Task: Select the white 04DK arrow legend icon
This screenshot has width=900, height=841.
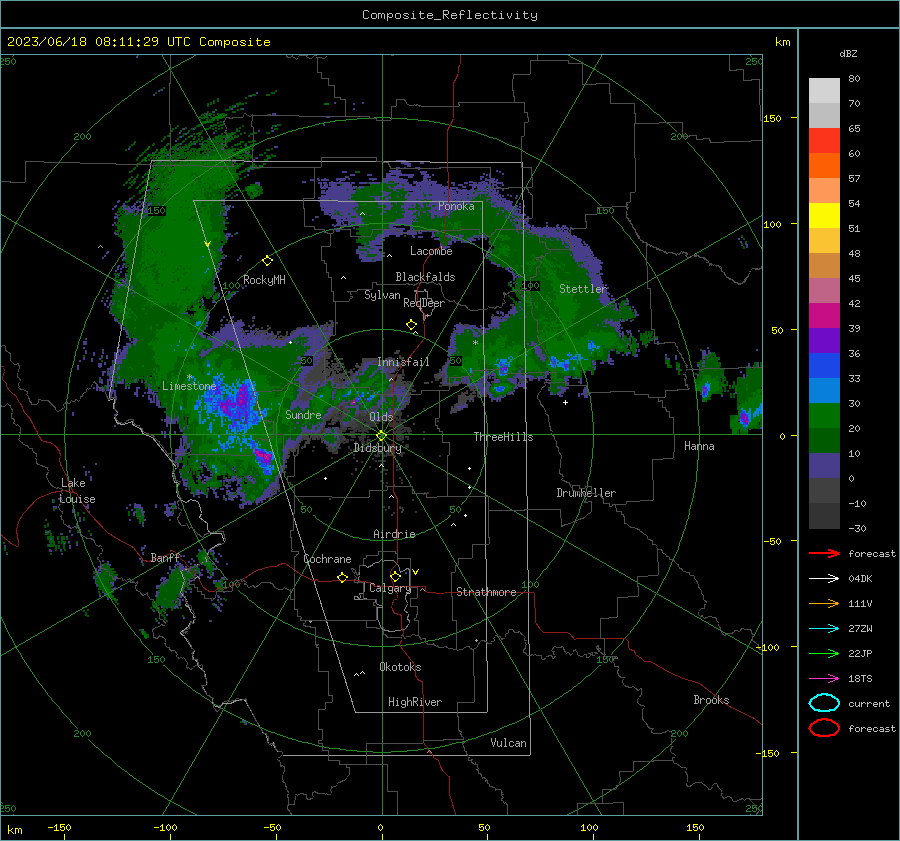Action: [824, 578]
